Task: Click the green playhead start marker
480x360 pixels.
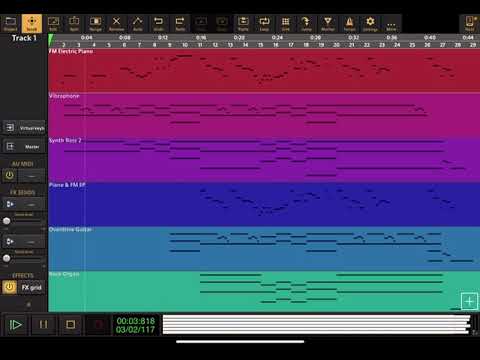Action: coord(51,39)
